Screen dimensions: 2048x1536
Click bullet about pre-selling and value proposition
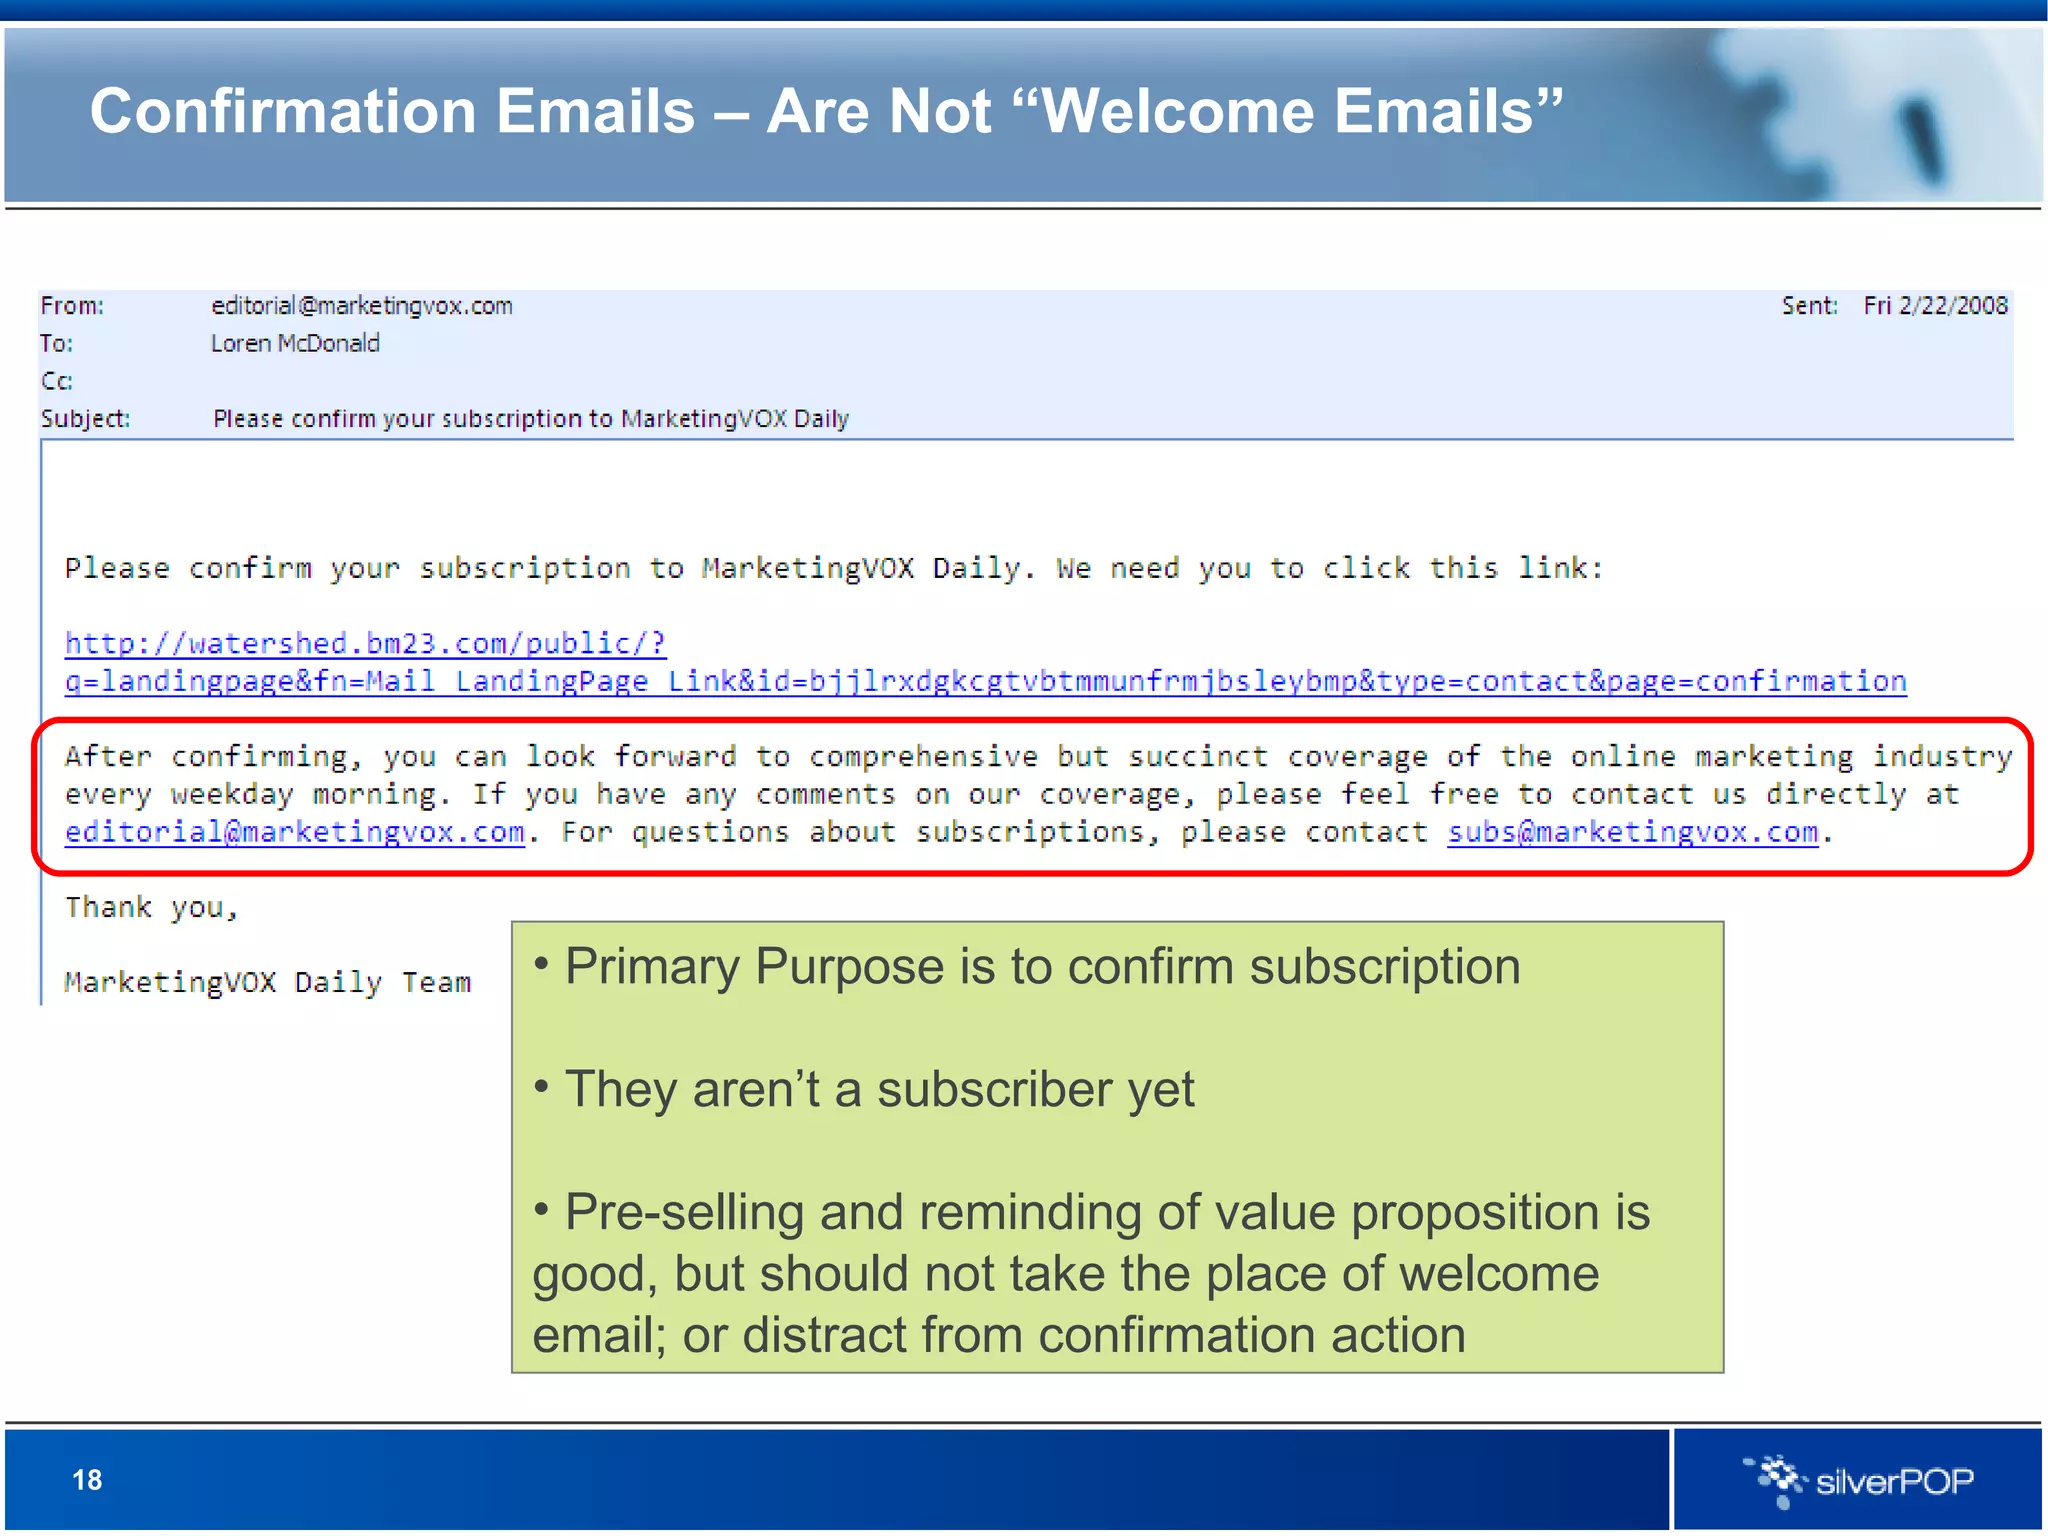click(x=1091, y=1273)
